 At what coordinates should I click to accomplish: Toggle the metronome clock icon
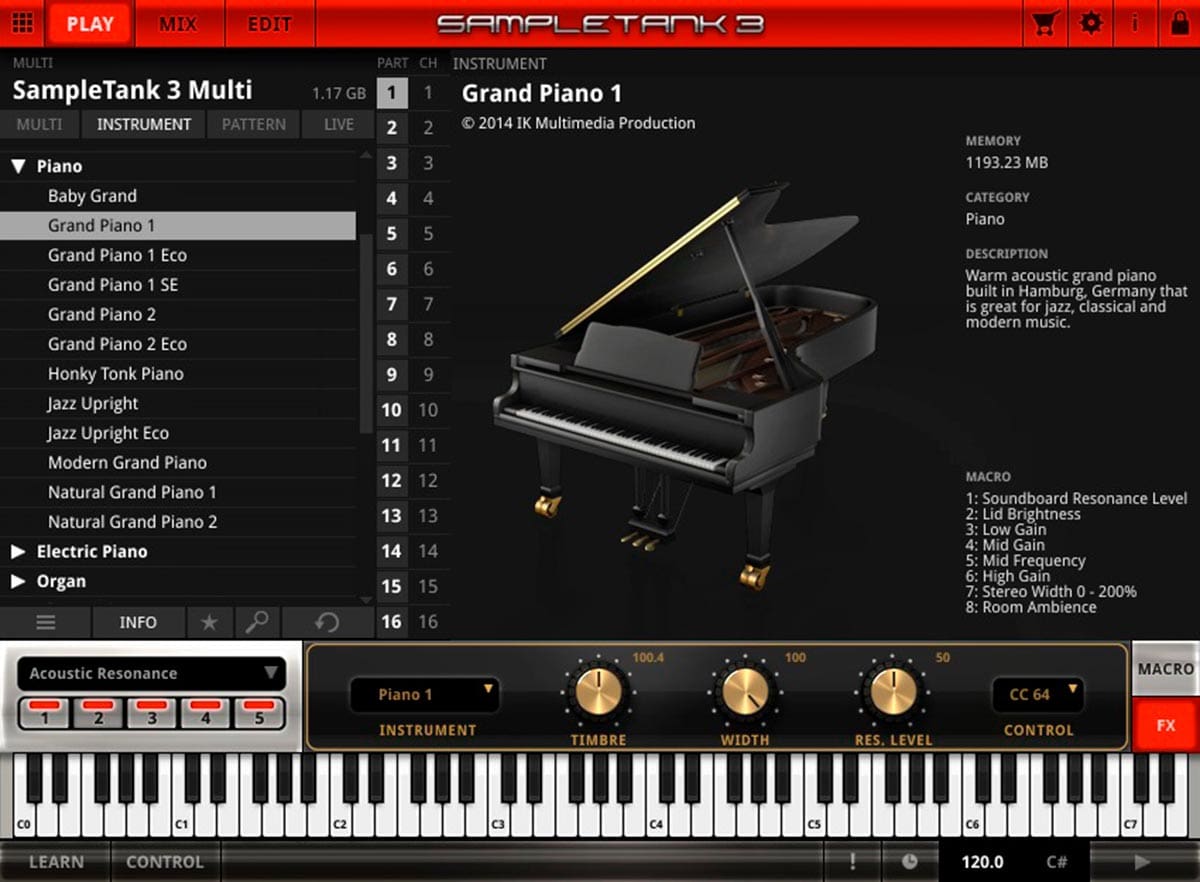pos(909,861)
